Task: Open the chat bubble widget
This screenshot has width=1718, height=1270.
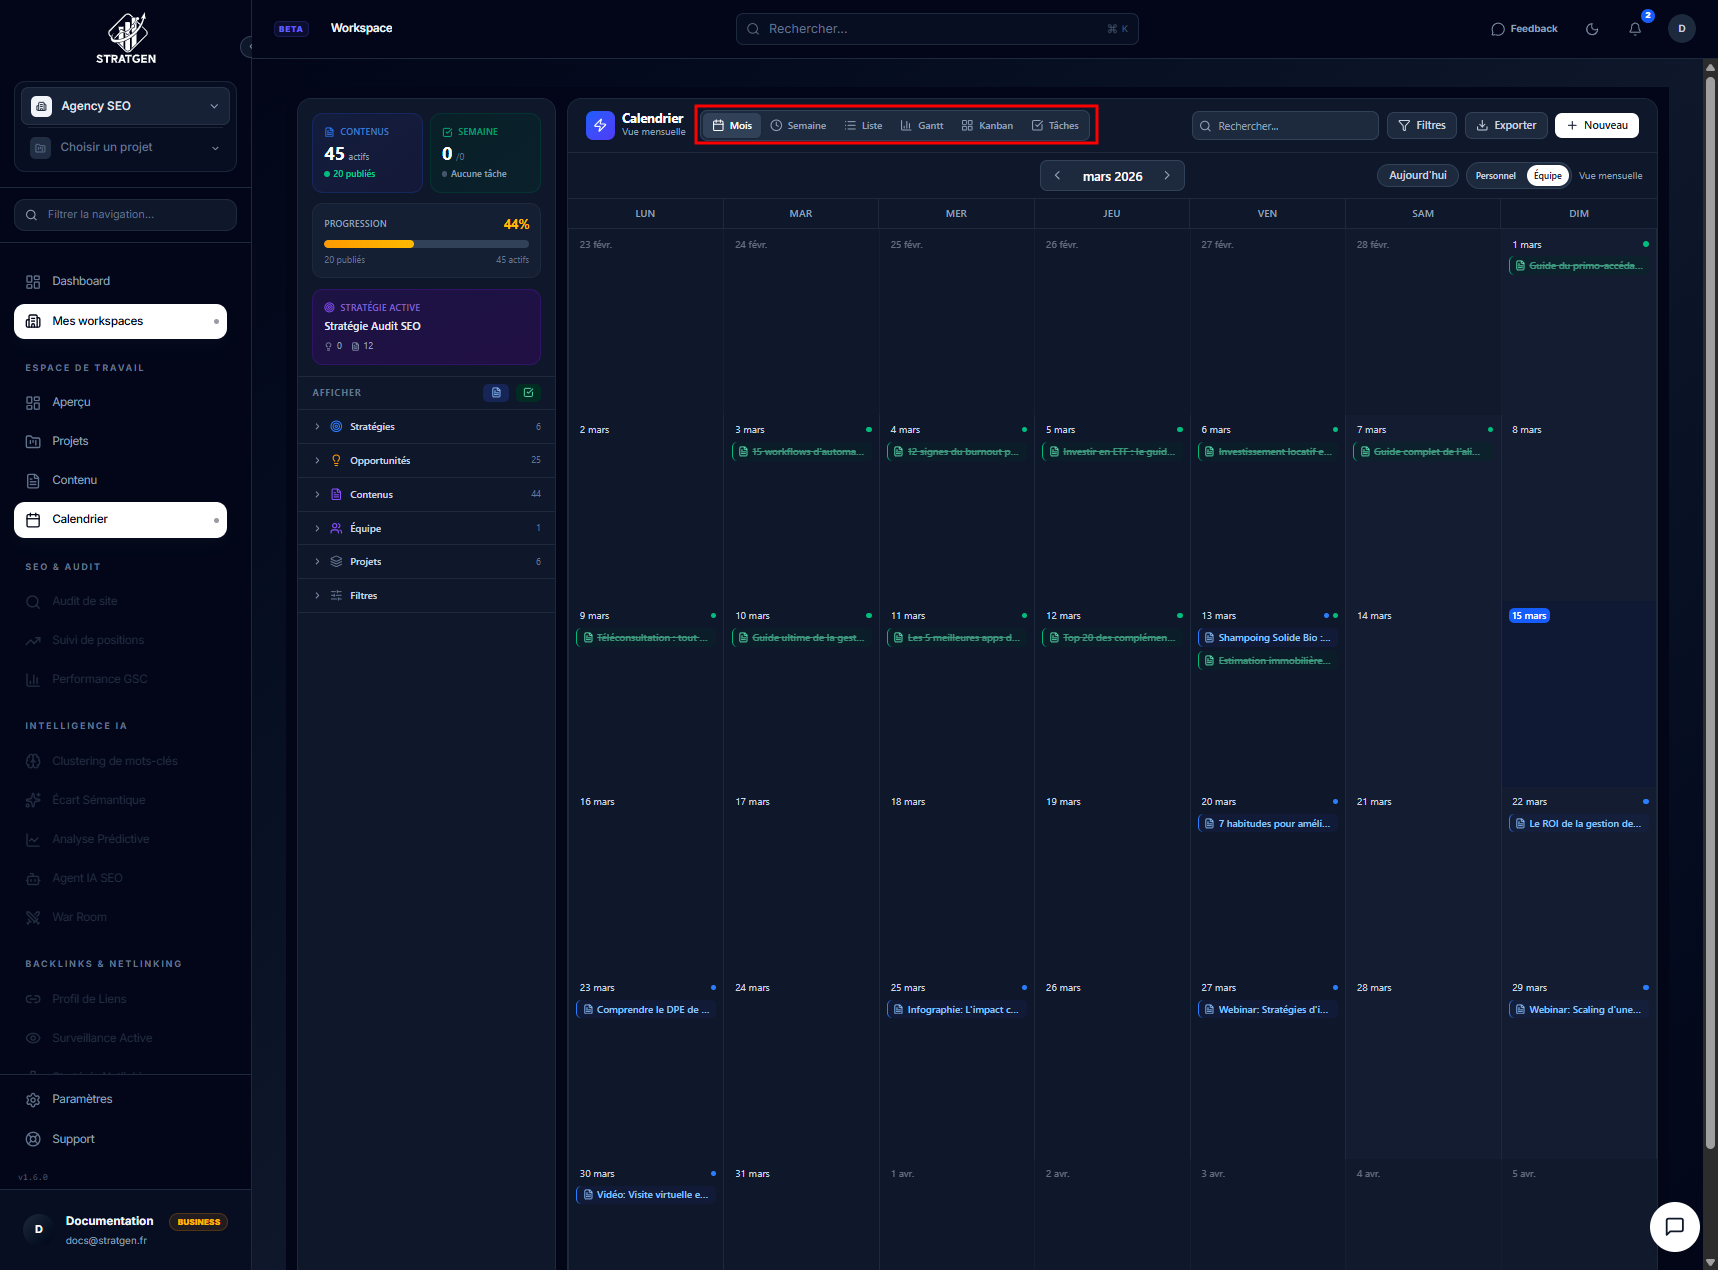Action: tap(1675, 1227)
